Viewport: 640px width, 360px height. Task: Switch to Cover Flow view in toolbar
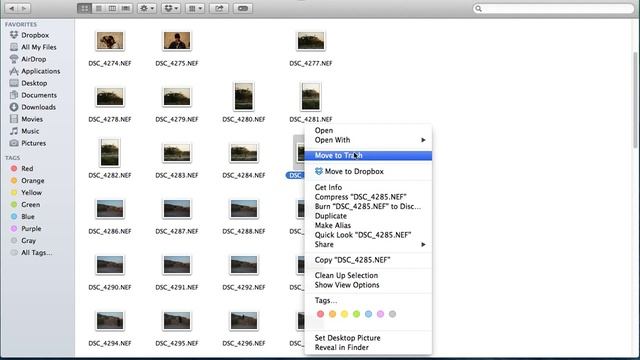[126, 8]
